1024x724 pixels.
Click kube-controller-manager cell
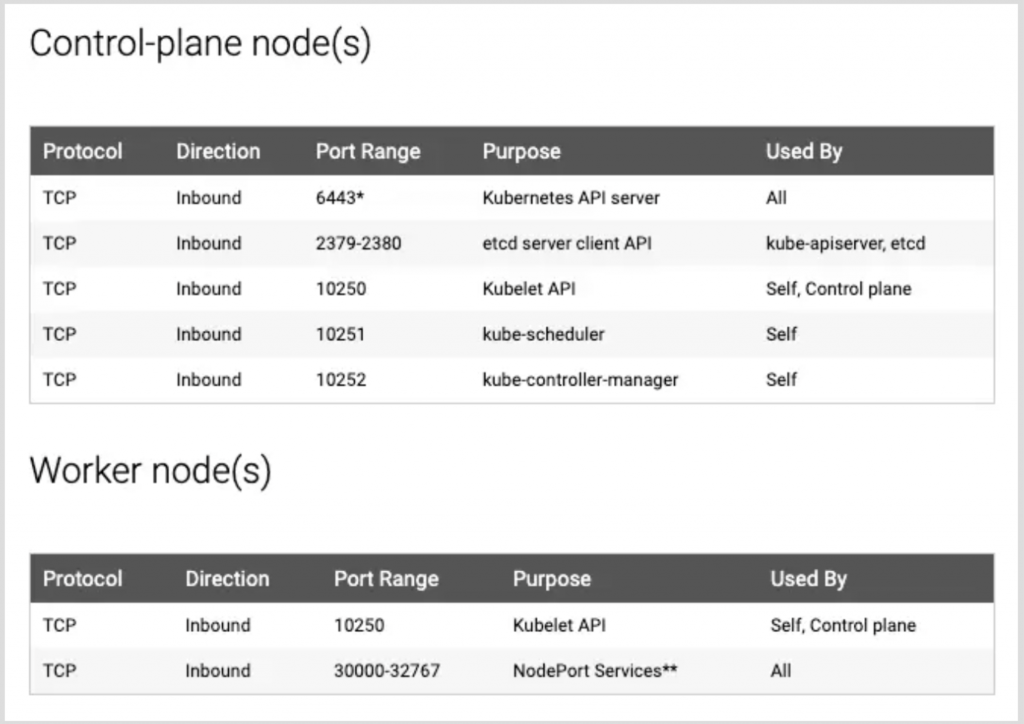[x=580, y=380]
